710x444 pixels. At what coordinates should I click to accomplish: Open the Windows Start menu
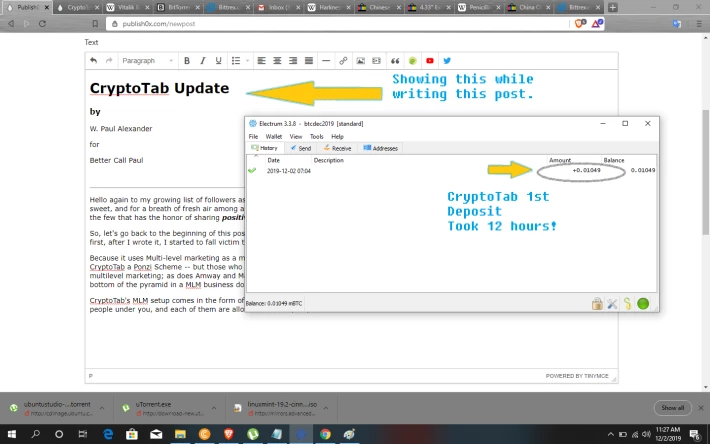(x=12, y=434)
